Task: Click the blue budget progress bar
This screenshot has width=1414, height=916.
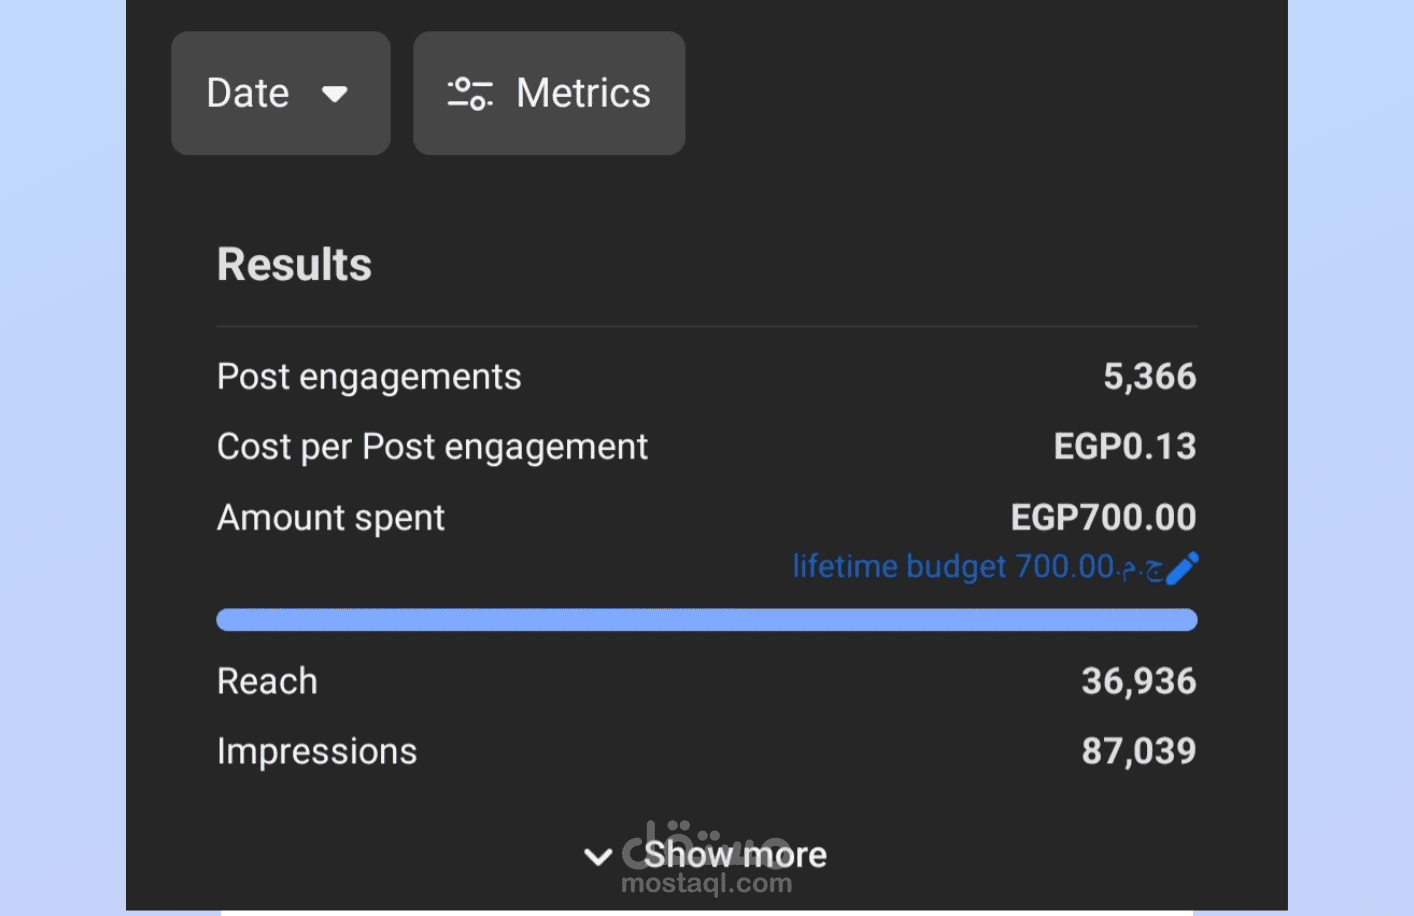Action: click(x=706, y=620)
